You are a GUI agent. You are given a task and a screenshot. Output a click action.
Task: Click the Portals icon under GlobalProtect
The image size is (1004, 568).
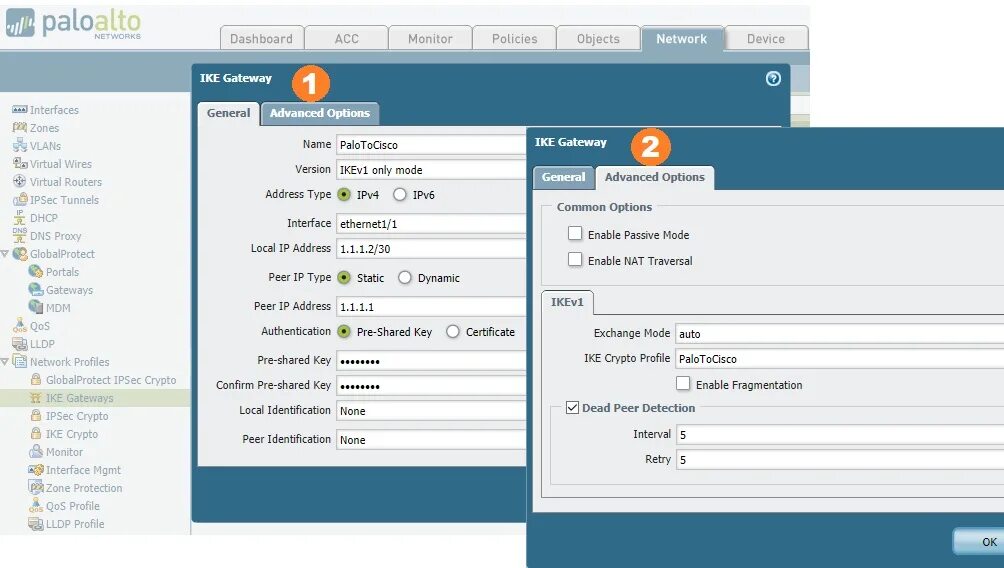point(36,272)
